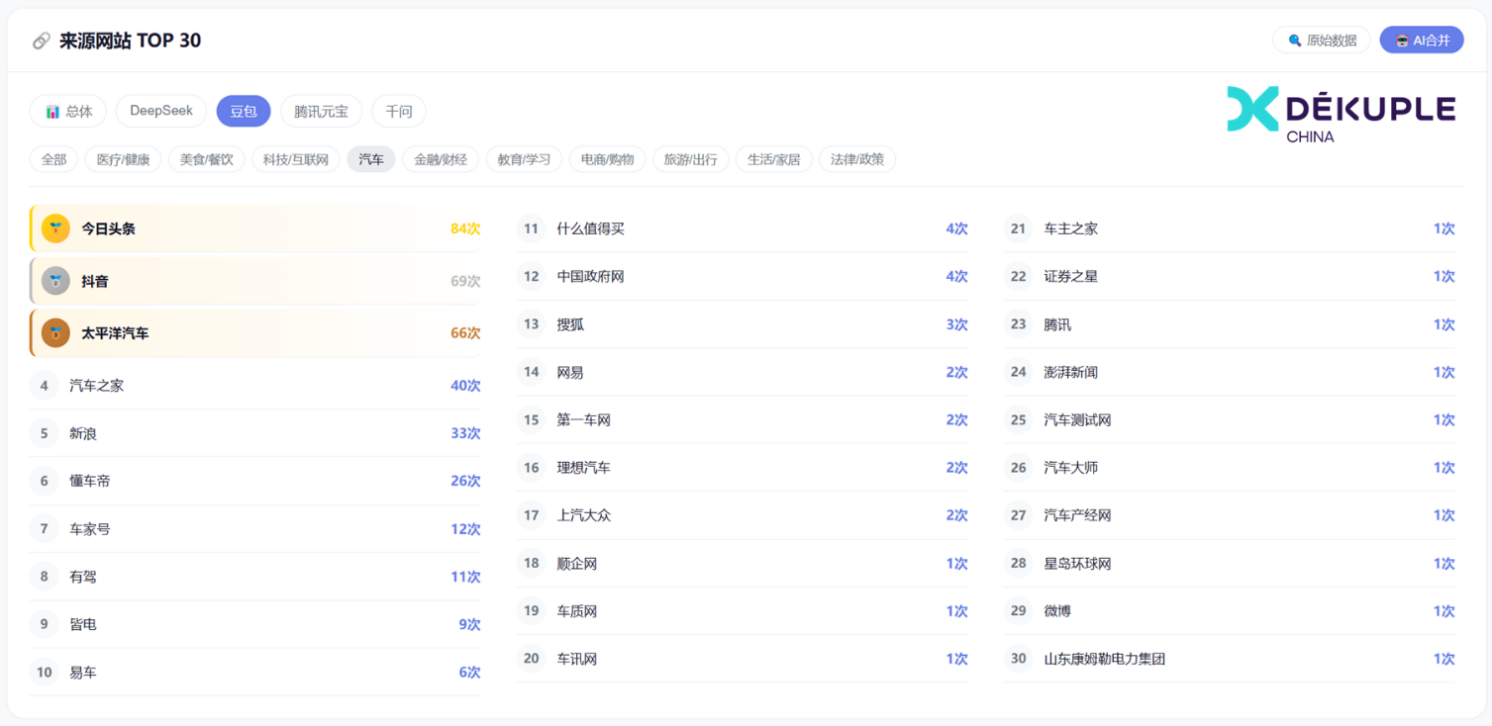Screen dimensions: 1492x726
Task: Click the rank 30 badge for 山东康姆勒电力集团
Action: click(x=1018, y=659)
